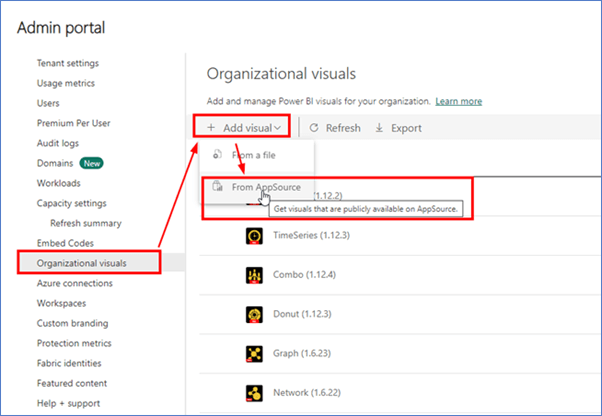Click the Add visual button label
Screen dimensions: 602x416
click(248, 128)
